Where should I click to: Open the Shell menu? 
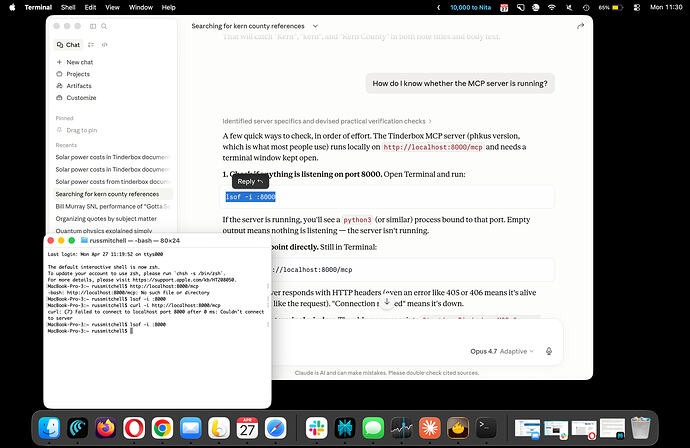68,7
